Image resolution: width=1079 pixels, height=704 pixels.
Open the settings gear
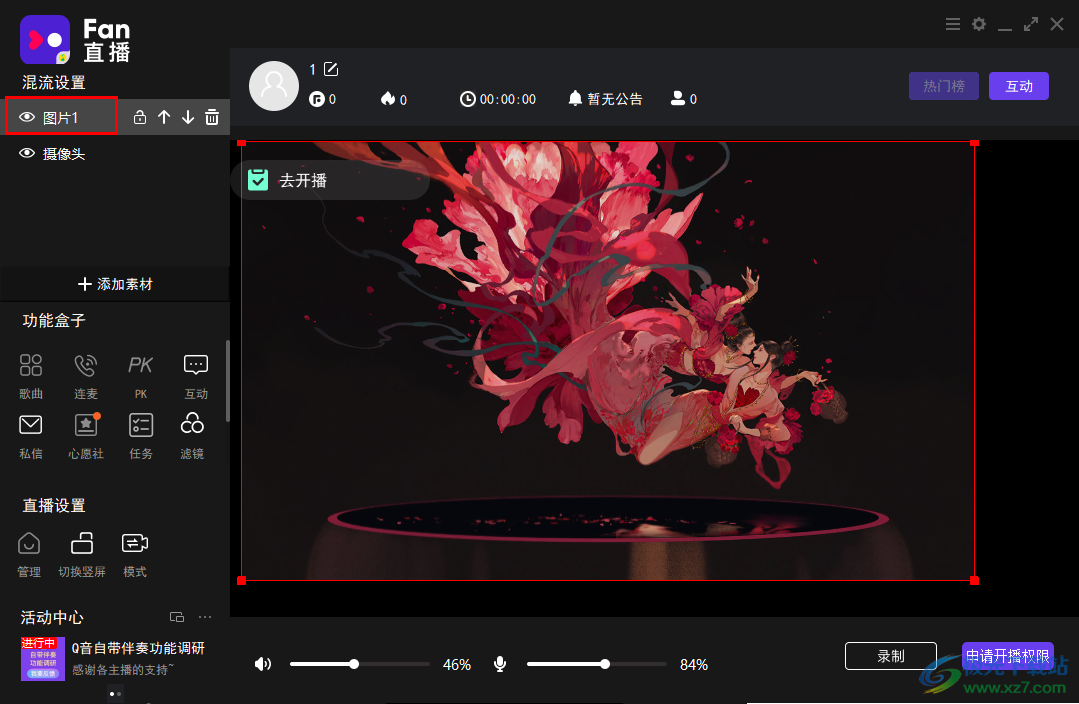point(979,24)
